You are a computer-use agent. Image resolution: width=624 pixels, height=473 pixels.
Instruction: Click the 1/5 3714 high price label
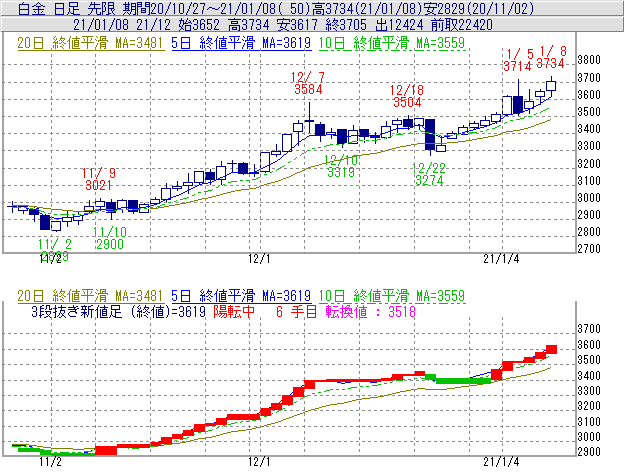pyautogui.click(x=518, y=60)
